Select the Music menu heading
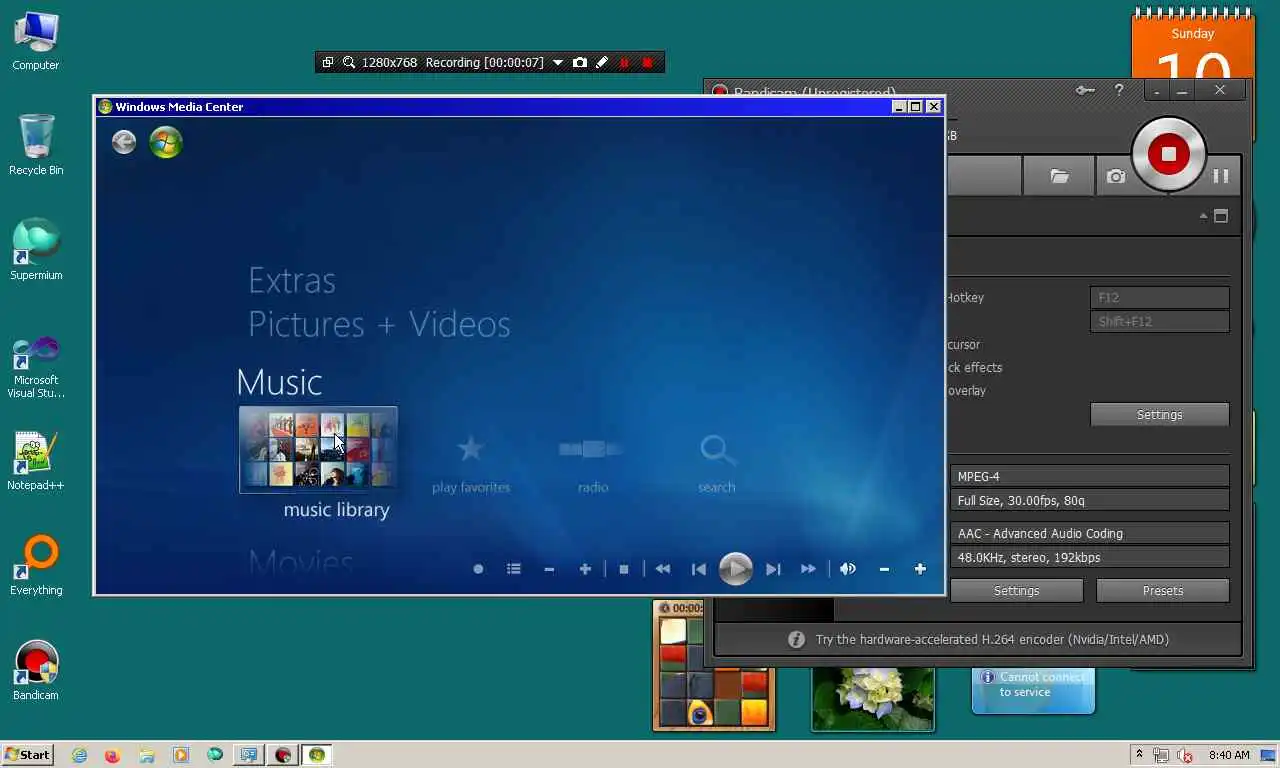Screen dimensions: 1280x768 coord(279,382)
